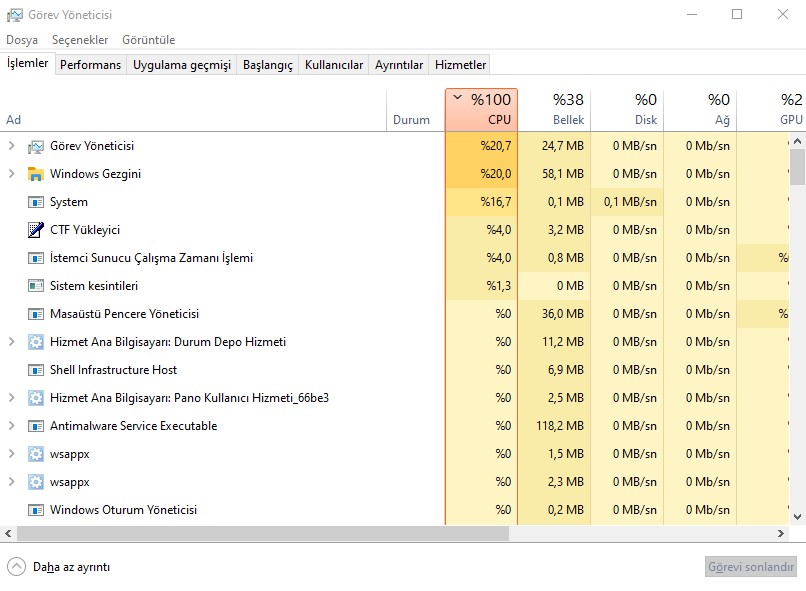Click the 58,1 MB memory value
Viewport: 806px width, 591px height.
(x=563, y=174)
